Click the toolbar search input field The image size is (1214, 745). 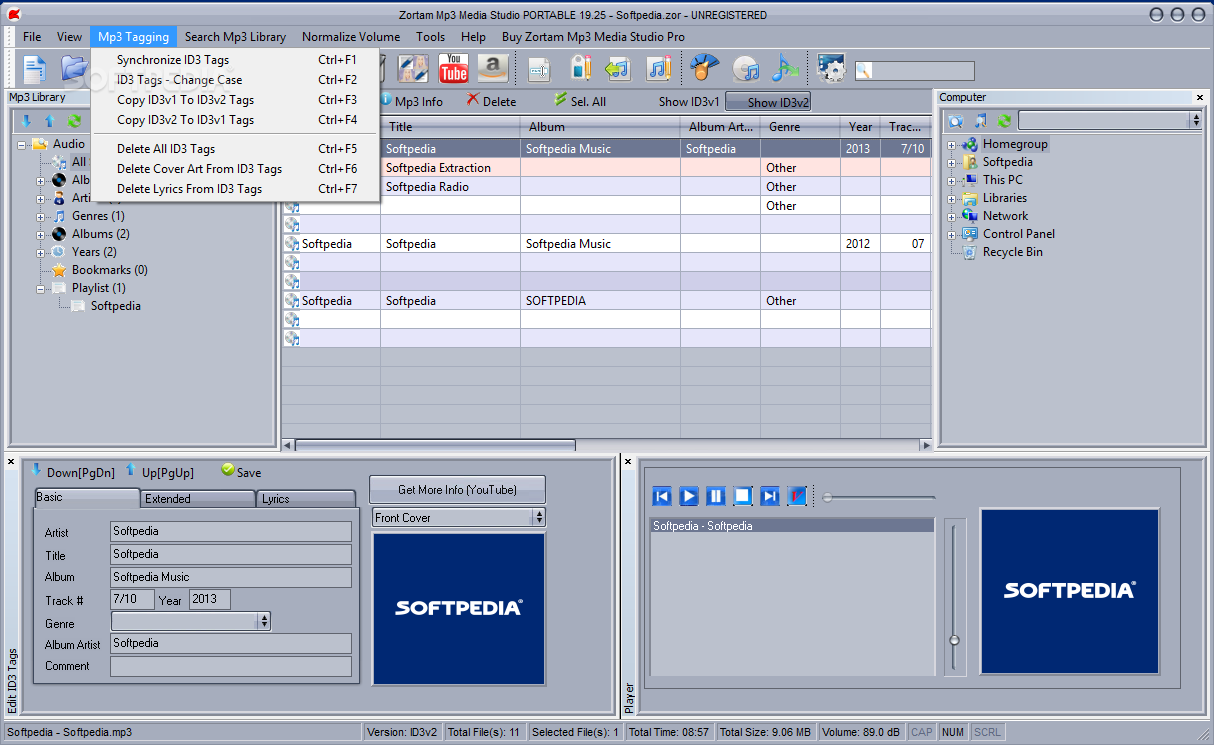(914, 71)
